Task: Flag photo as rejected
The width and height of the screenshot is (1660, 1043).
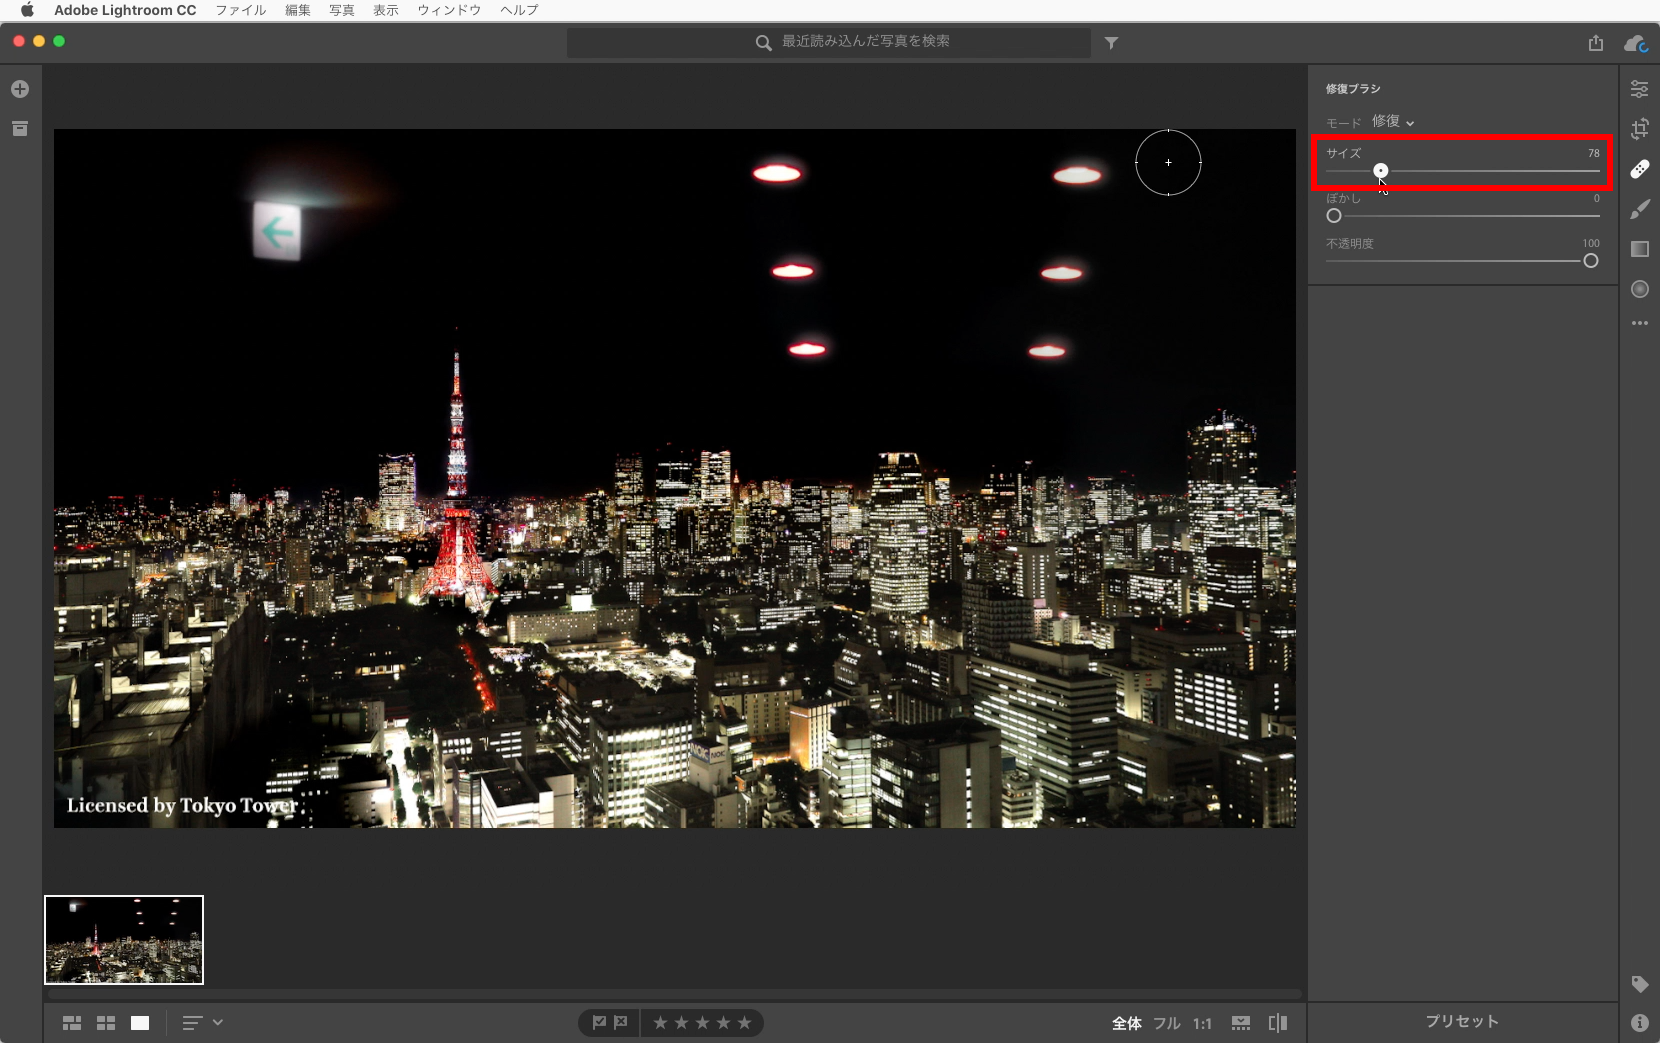Action: click(621, 1023)
